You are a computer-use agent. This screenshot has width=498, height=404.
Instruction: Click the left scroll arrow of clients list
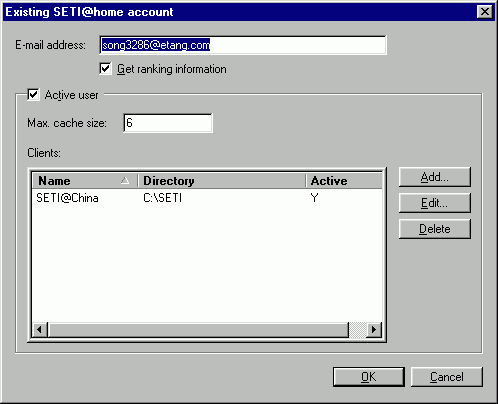40,330
